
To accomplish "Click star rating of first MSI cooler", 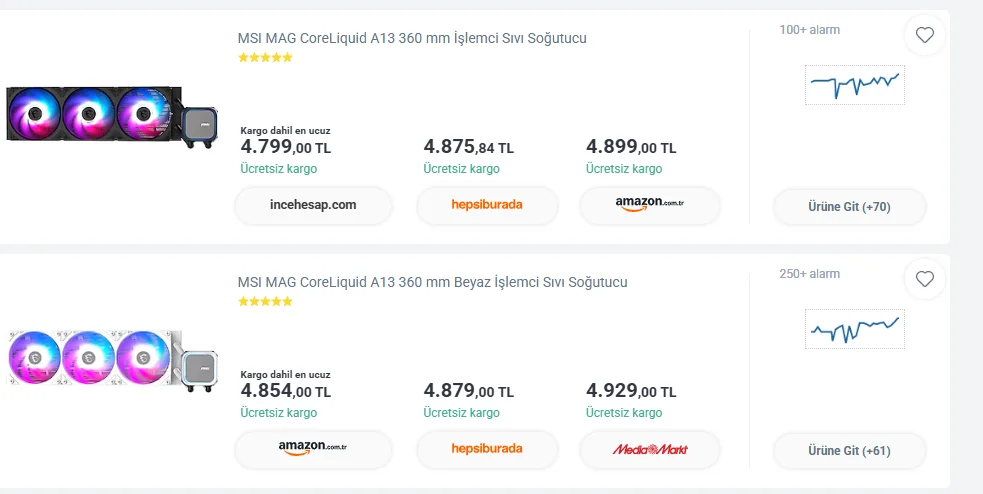I will click(x=265, y=58).
